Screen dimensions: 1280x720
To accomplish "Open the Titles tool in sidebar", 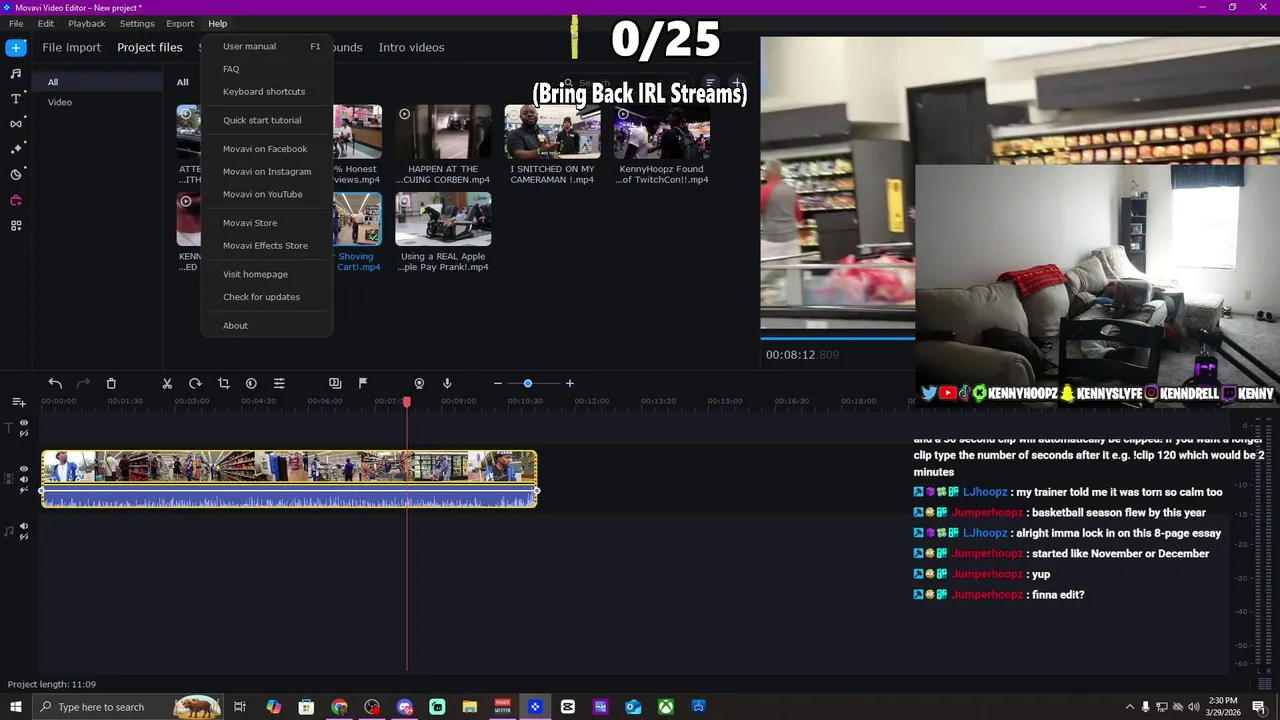I will pyautogui.click(x=16, y=99).
